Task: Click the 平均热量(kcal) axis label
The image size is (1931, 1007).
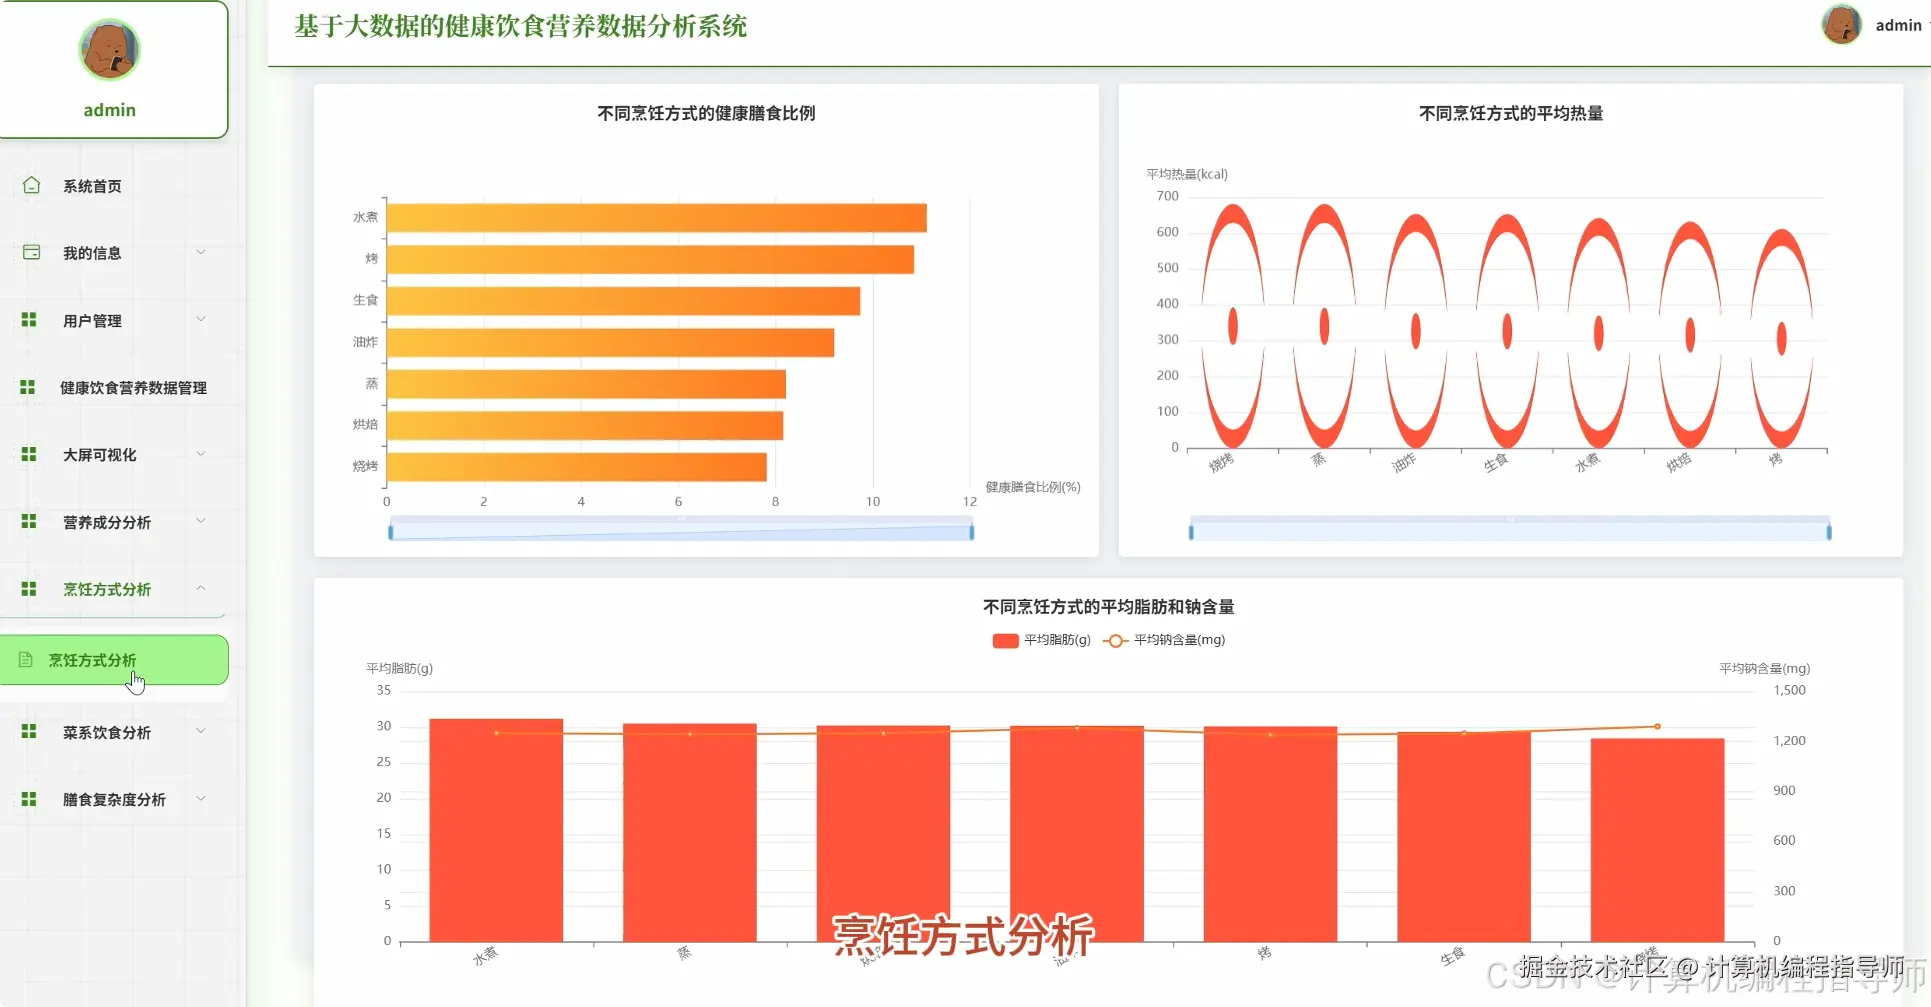Action: 1187,174
